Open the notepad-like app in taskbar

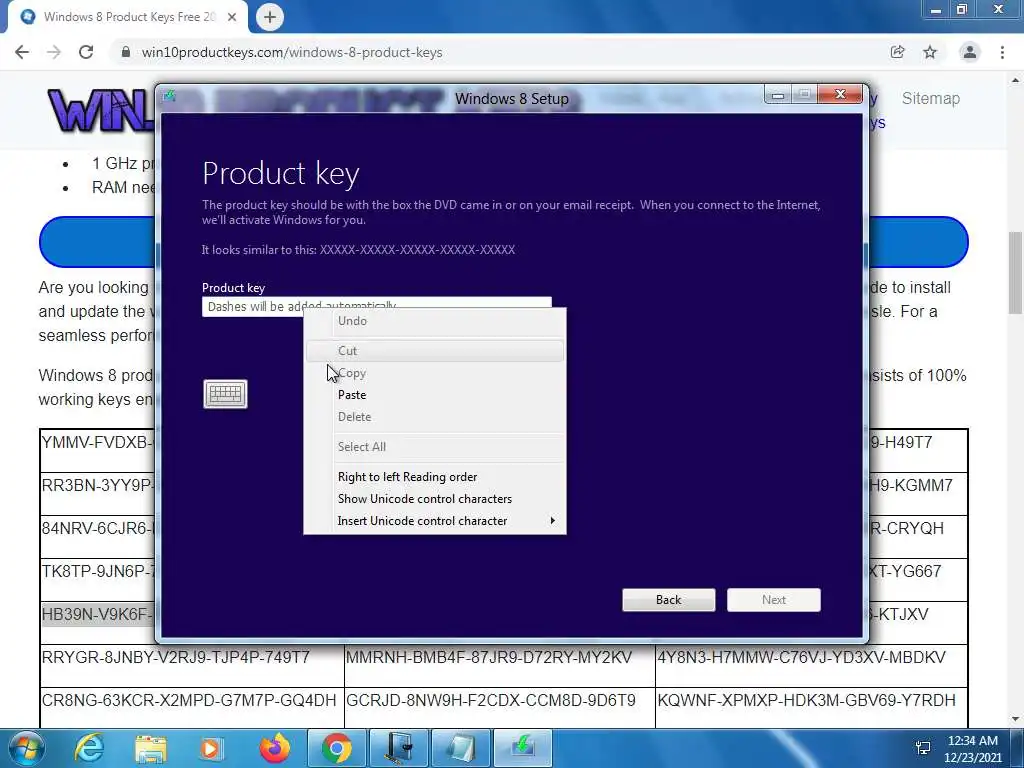460,748
